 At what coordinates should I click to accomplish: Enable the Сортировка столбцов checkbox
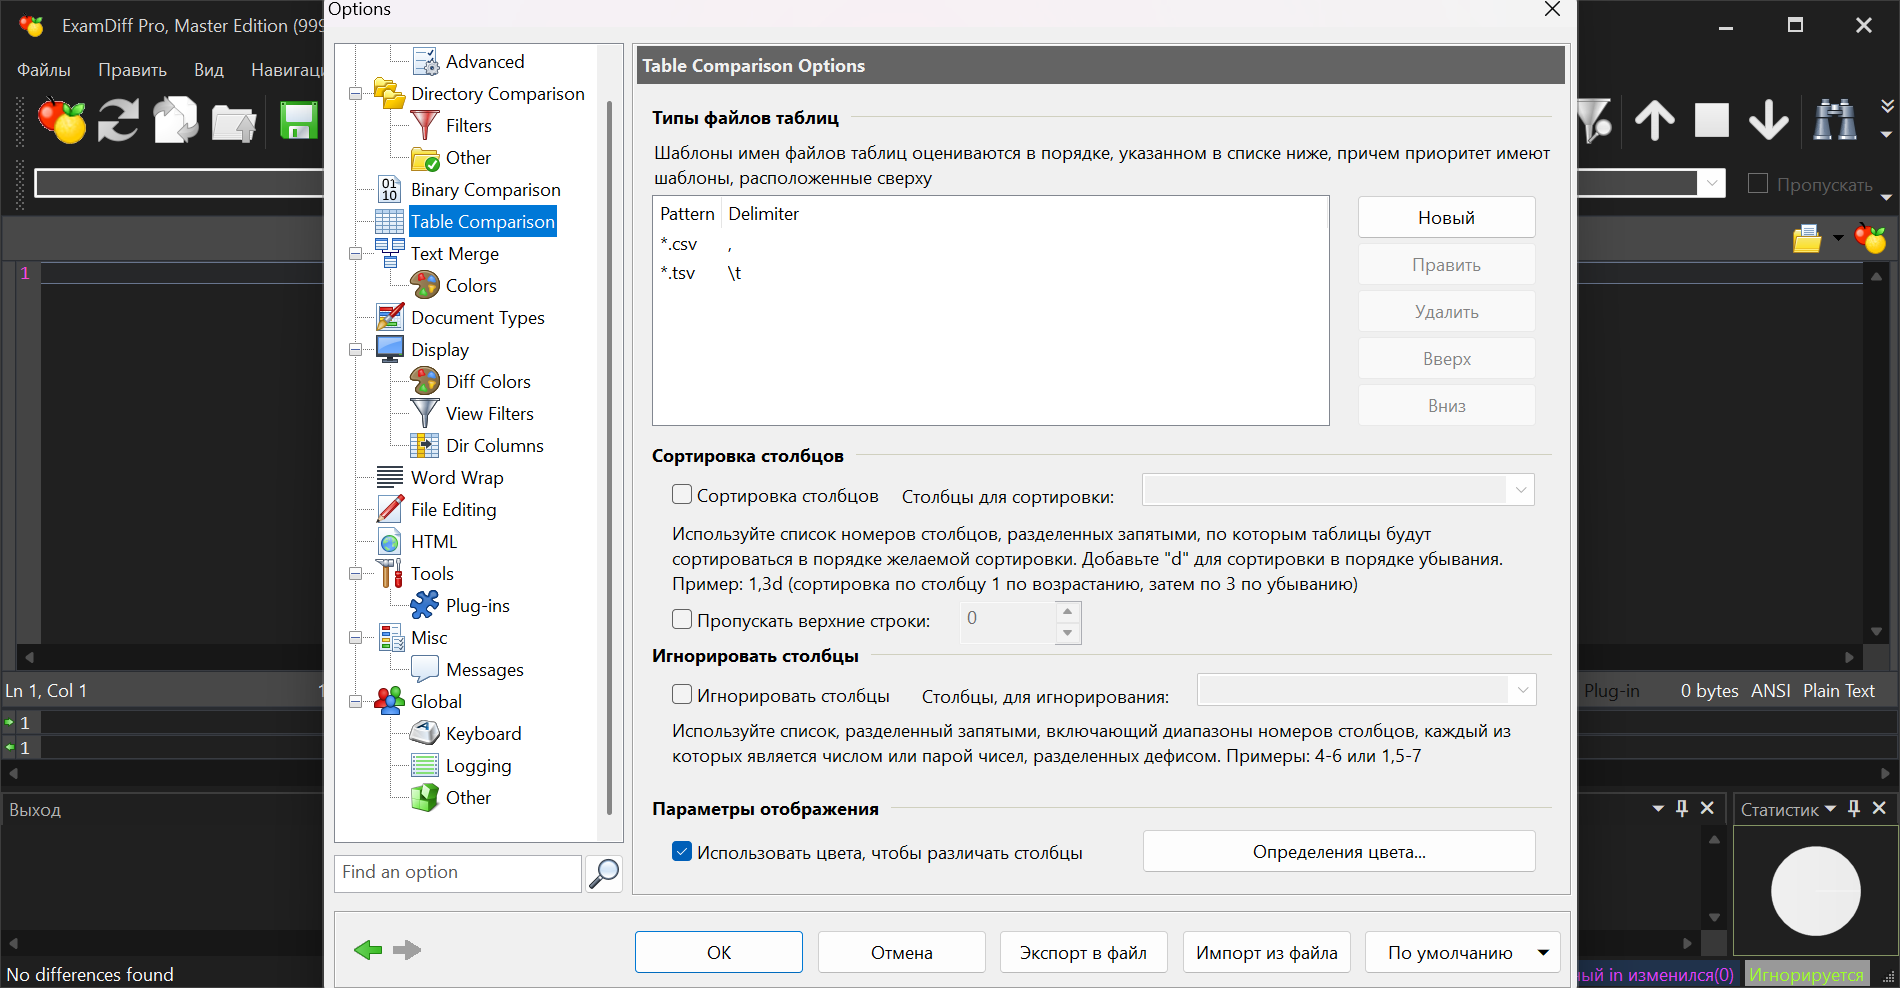(682, 494)
